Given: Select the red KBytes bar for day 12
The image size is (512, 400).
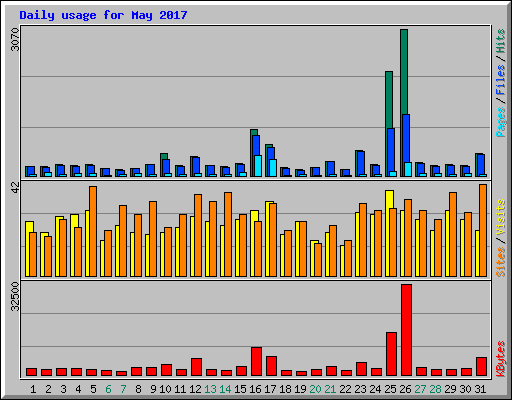Looking at the screenshot, I should [196, 367].
